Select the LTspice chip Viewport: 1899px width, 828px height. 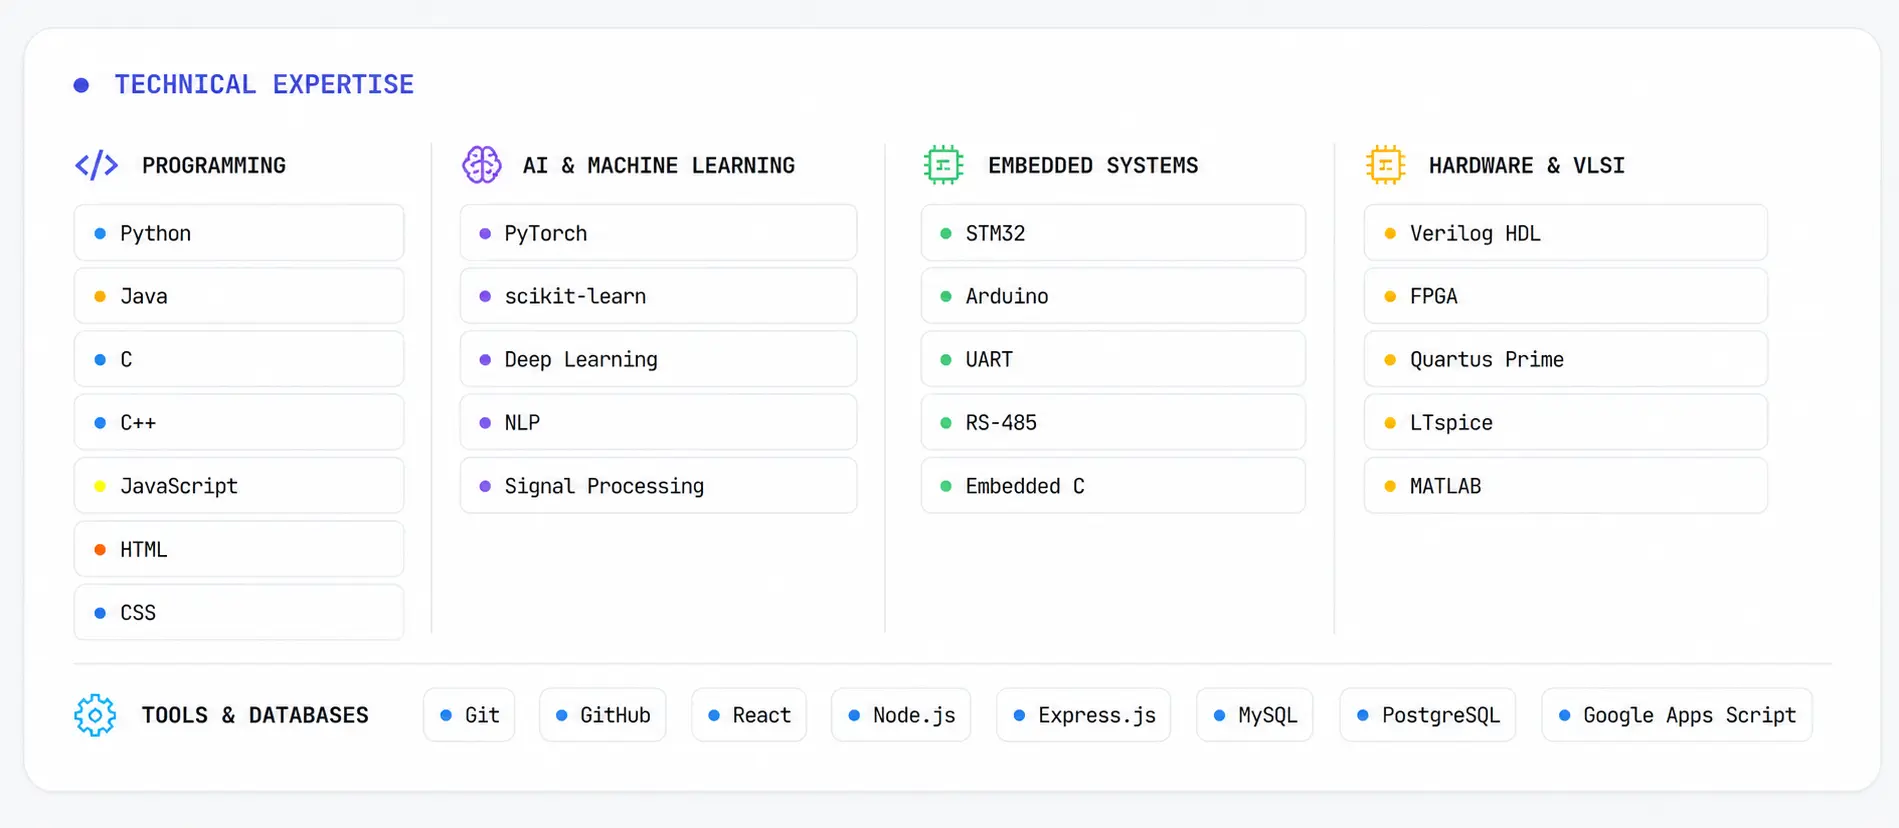coord(1566,422)
